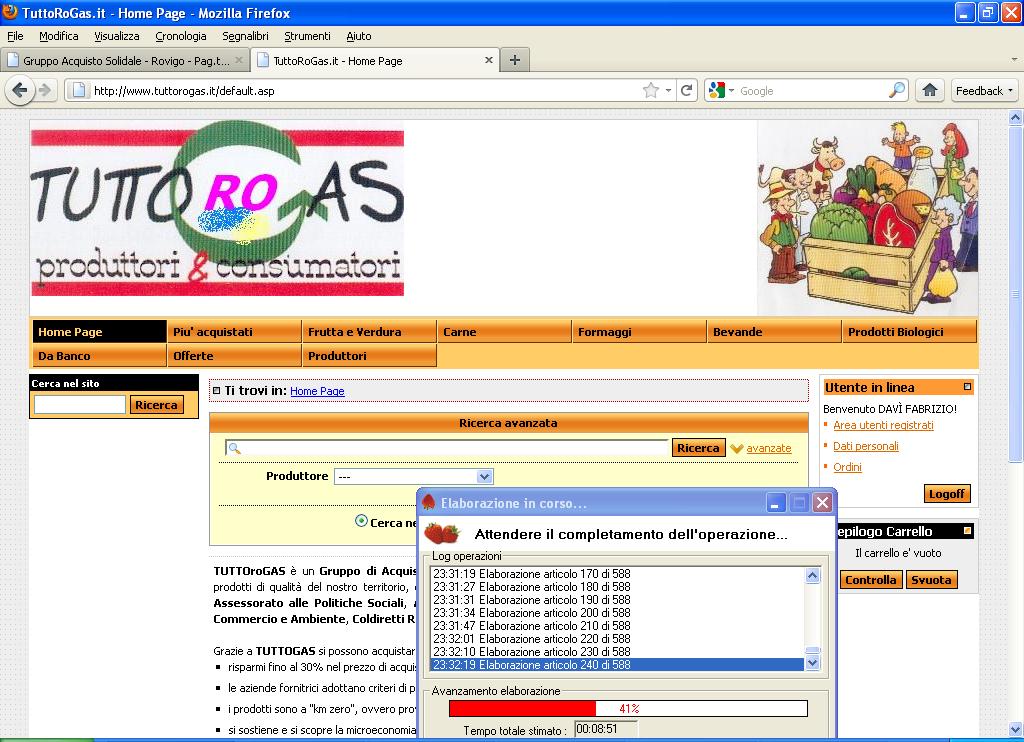Open the Aiuto menu
The image size is (1024, 742).
pos(359,36)
